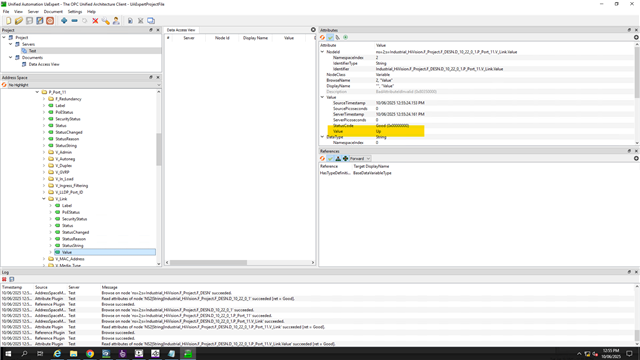The height and width of the screenshot is (360, 640).
Task: Open the Document menu
Action: (53, 12)
